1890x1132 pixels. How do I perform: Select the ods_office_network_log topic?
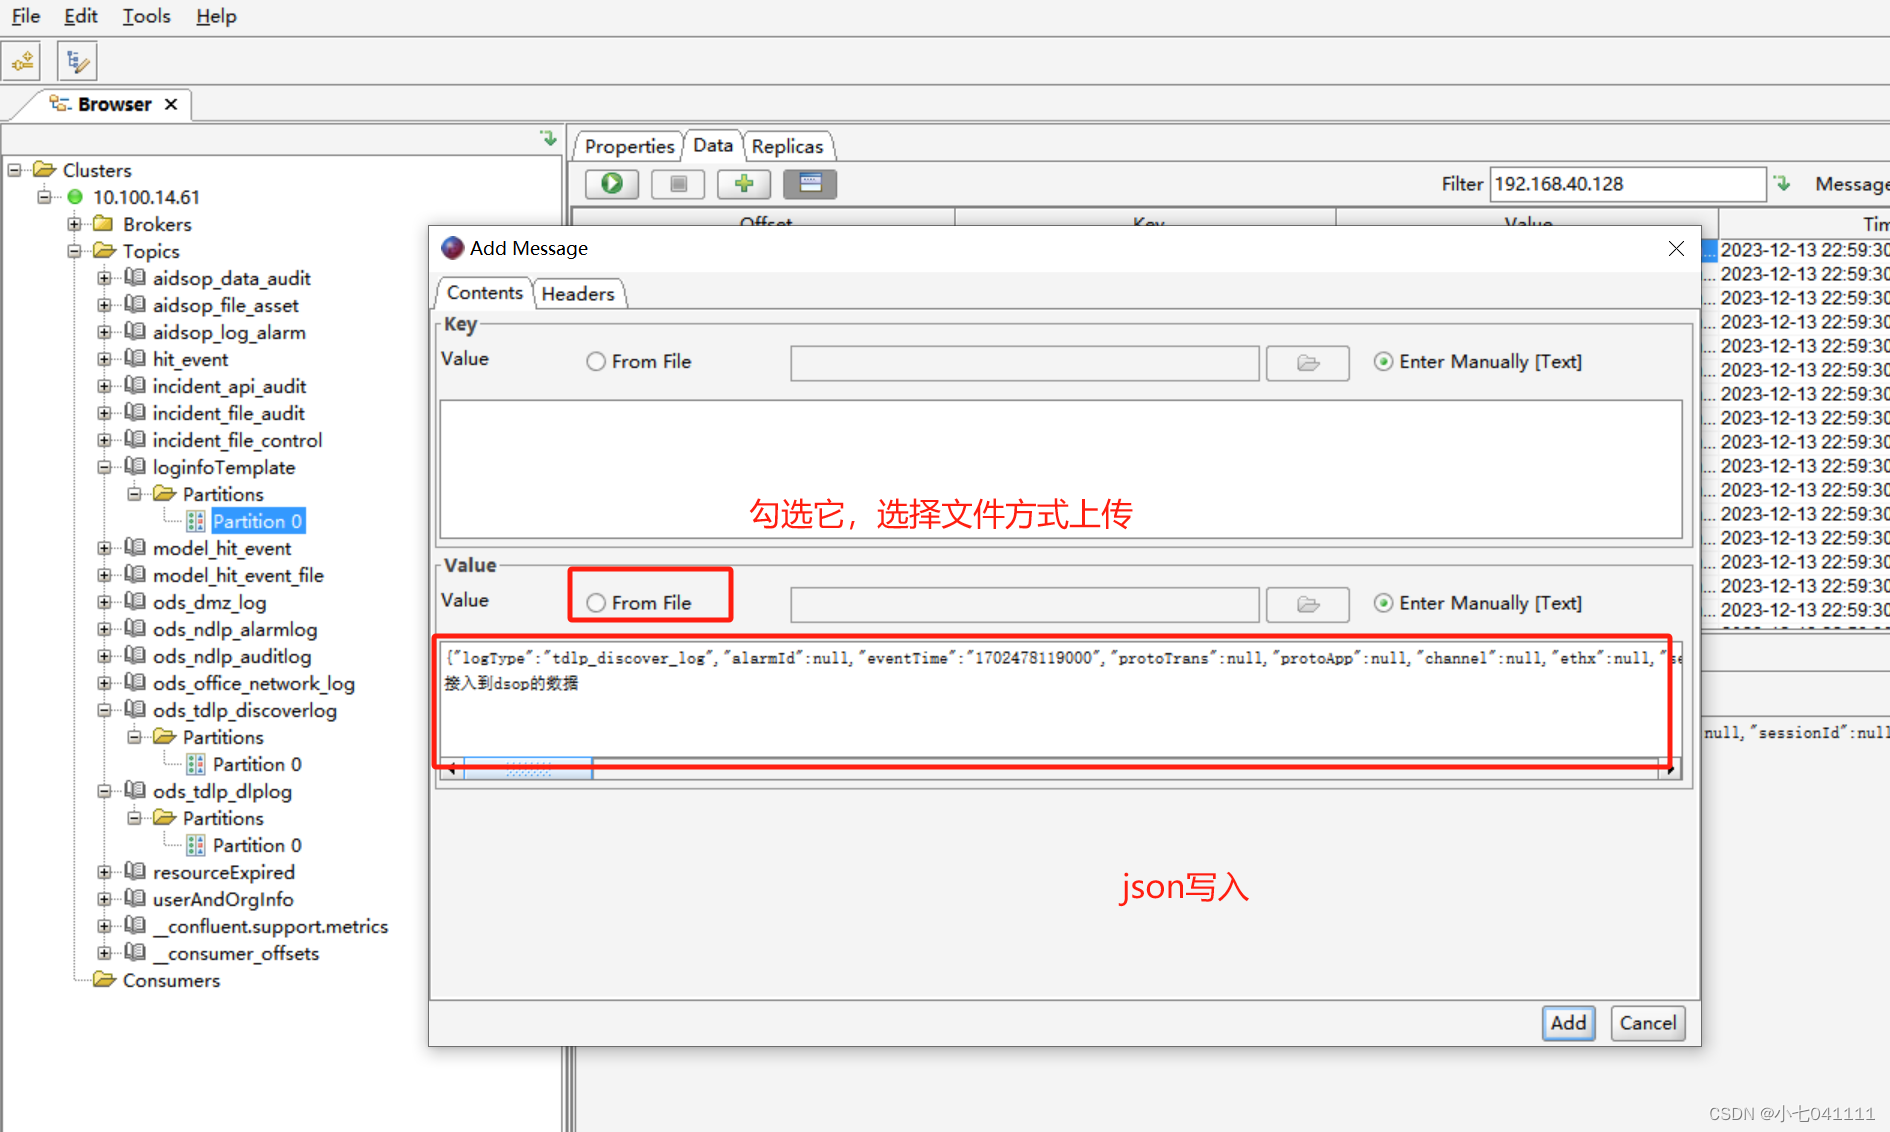coord(254,683)
